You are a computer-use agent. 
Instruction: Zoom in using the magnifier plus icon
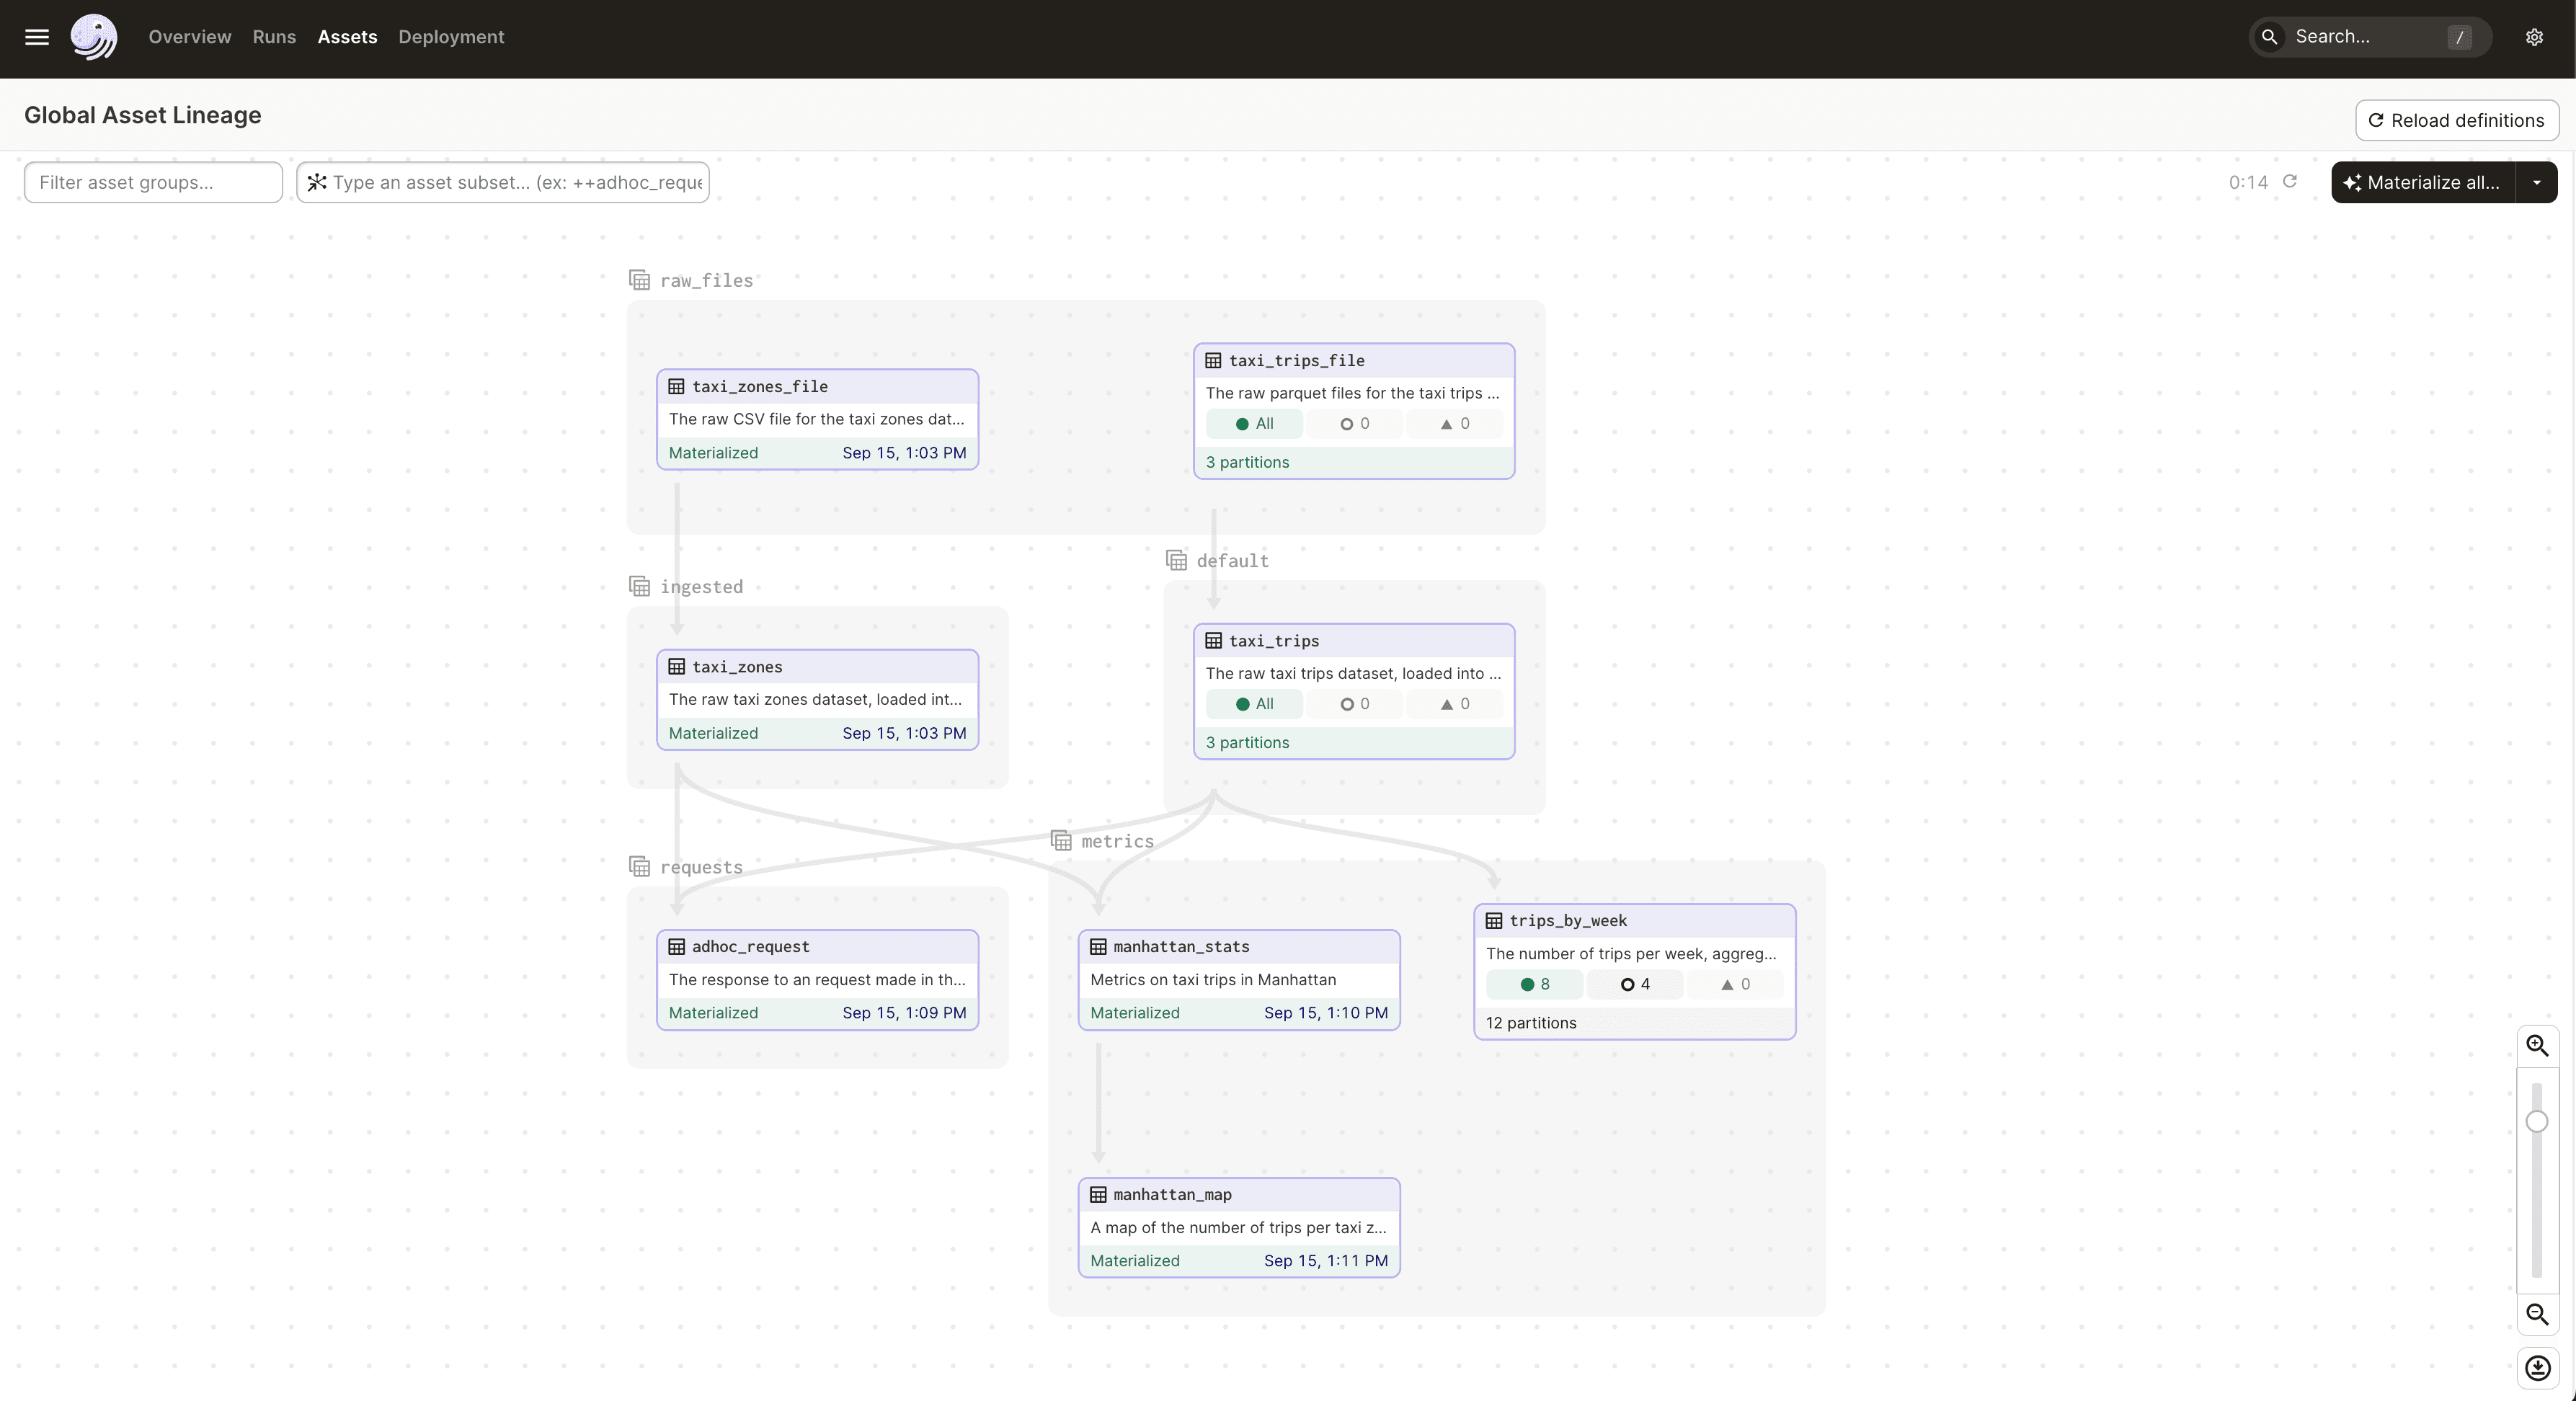(x=2537, y=1045)
